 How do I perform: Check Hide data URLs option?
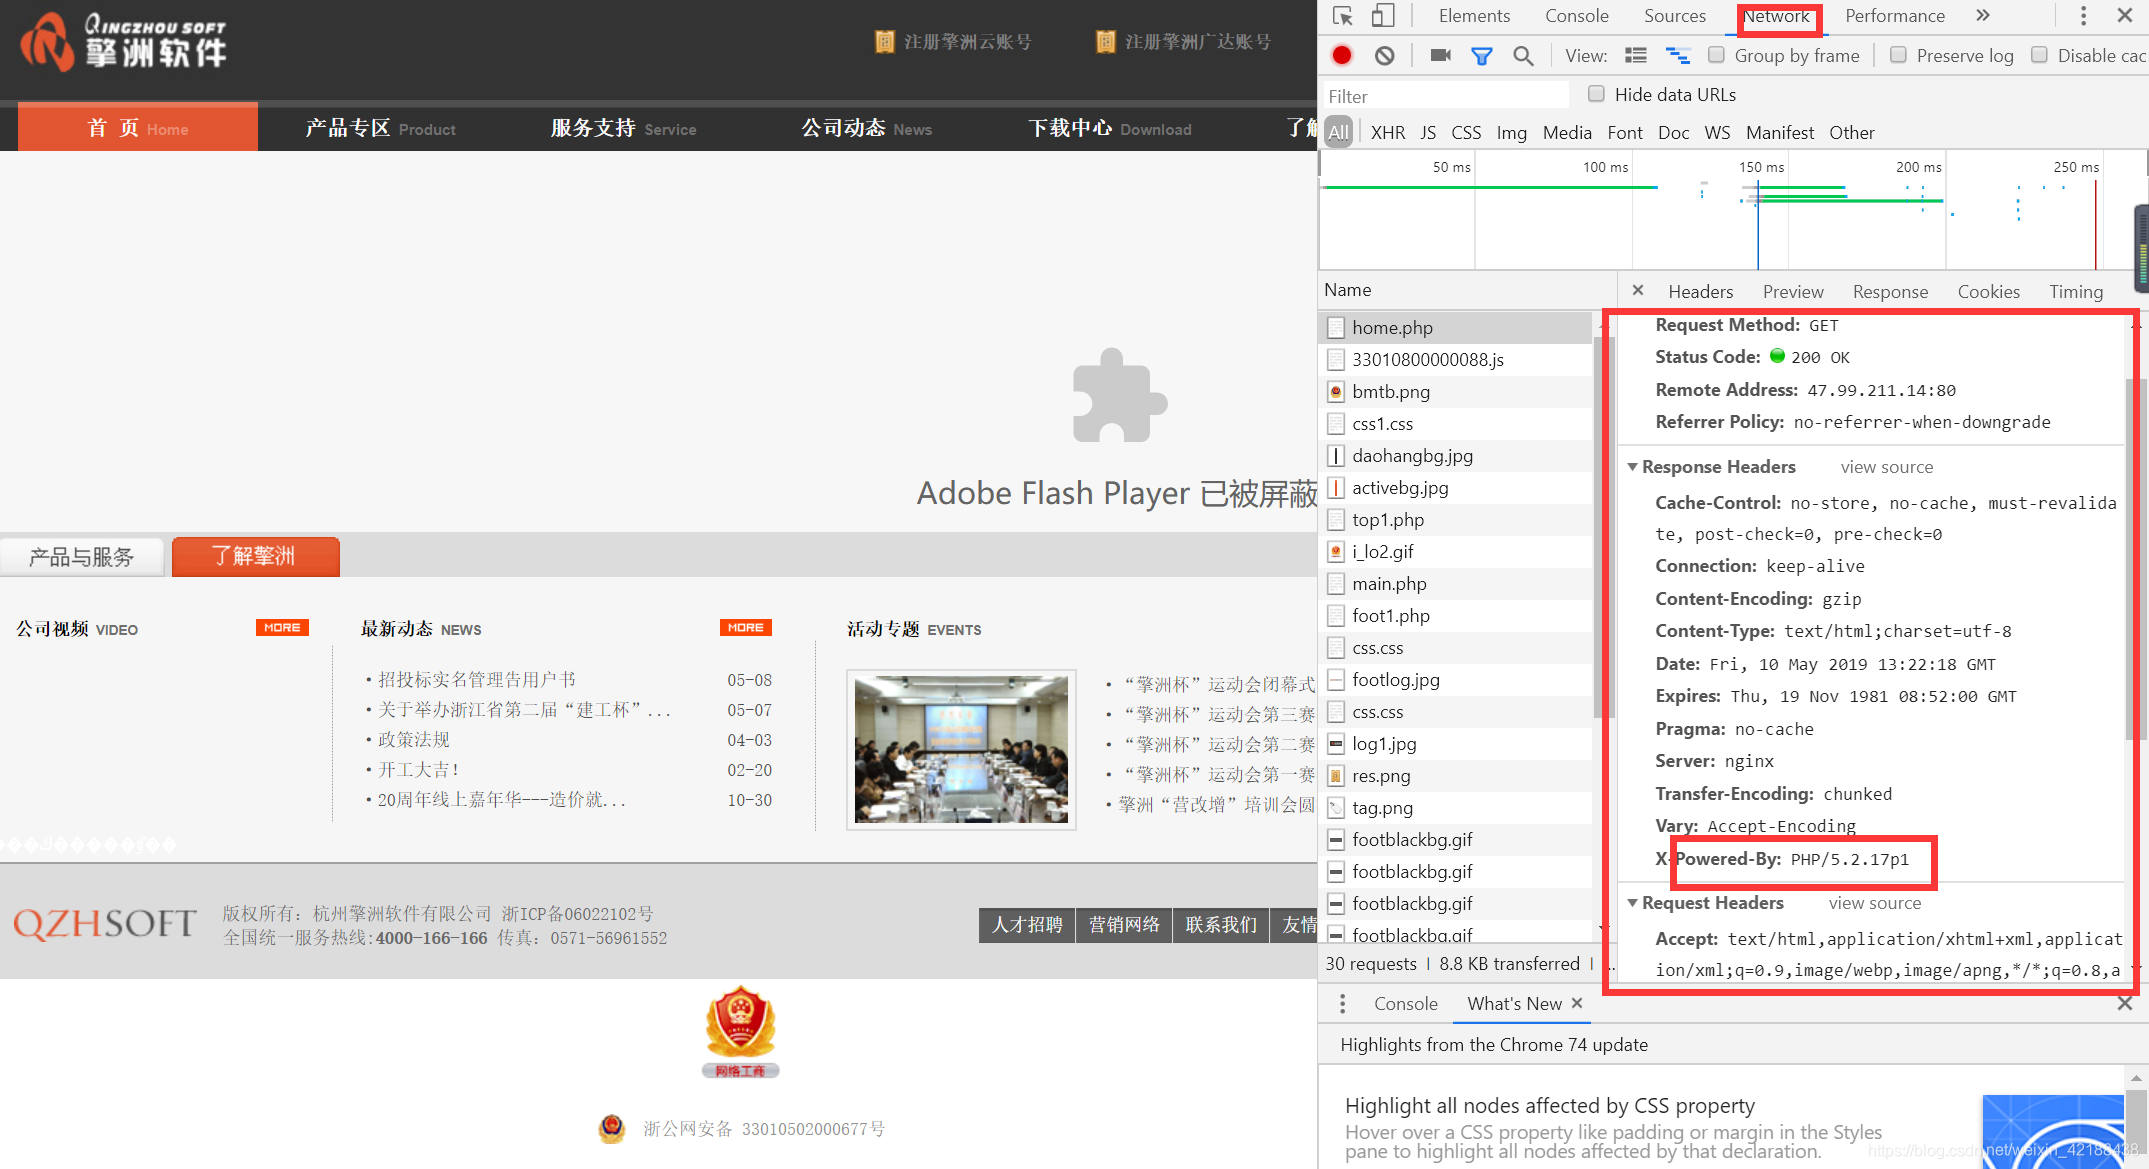click(x=1597, y=94)
